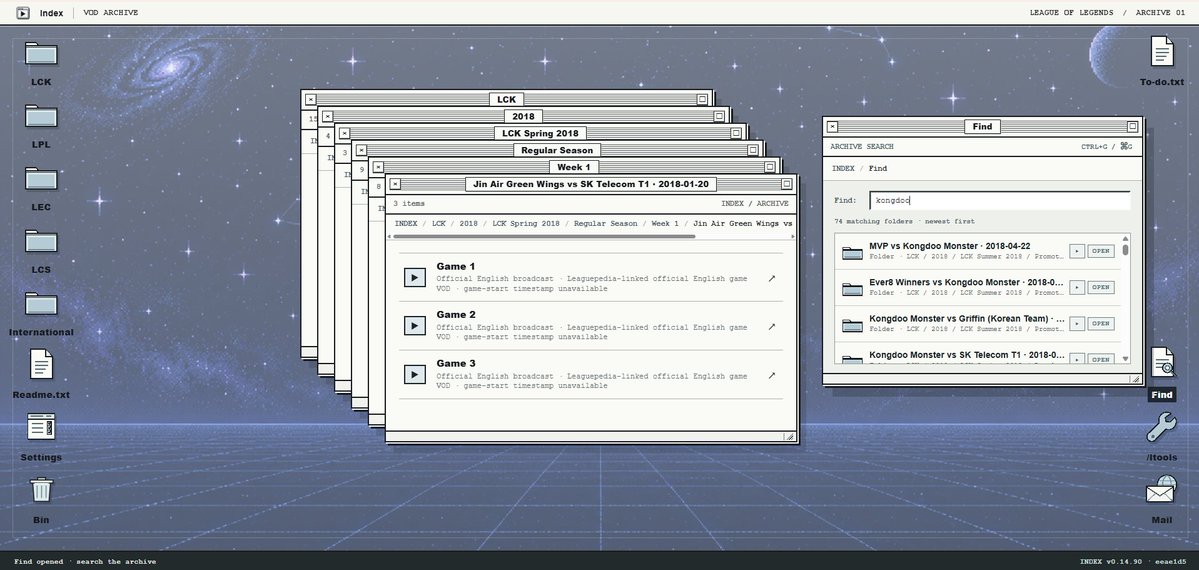Open Game 2 external link arrow

(772, 327)
